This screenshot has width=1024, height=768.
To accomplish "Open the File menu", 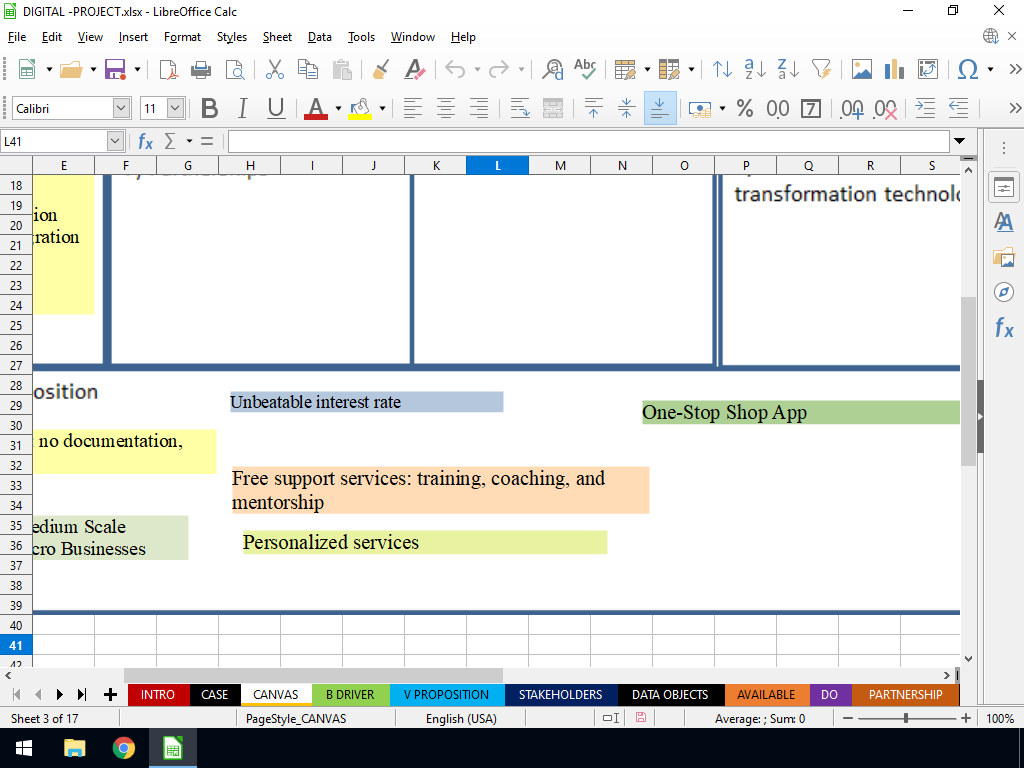I will pyautogui.click(x=16, y=37).
